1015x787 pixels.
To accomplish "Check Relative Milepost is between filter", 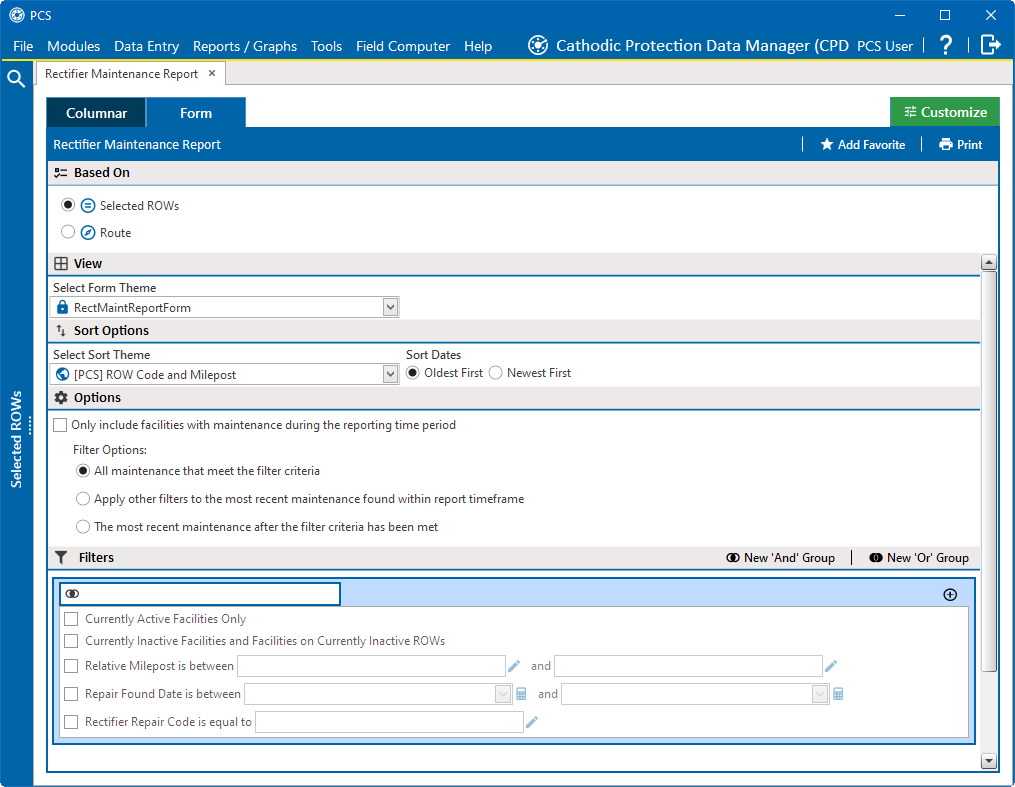I will [71, 666].
